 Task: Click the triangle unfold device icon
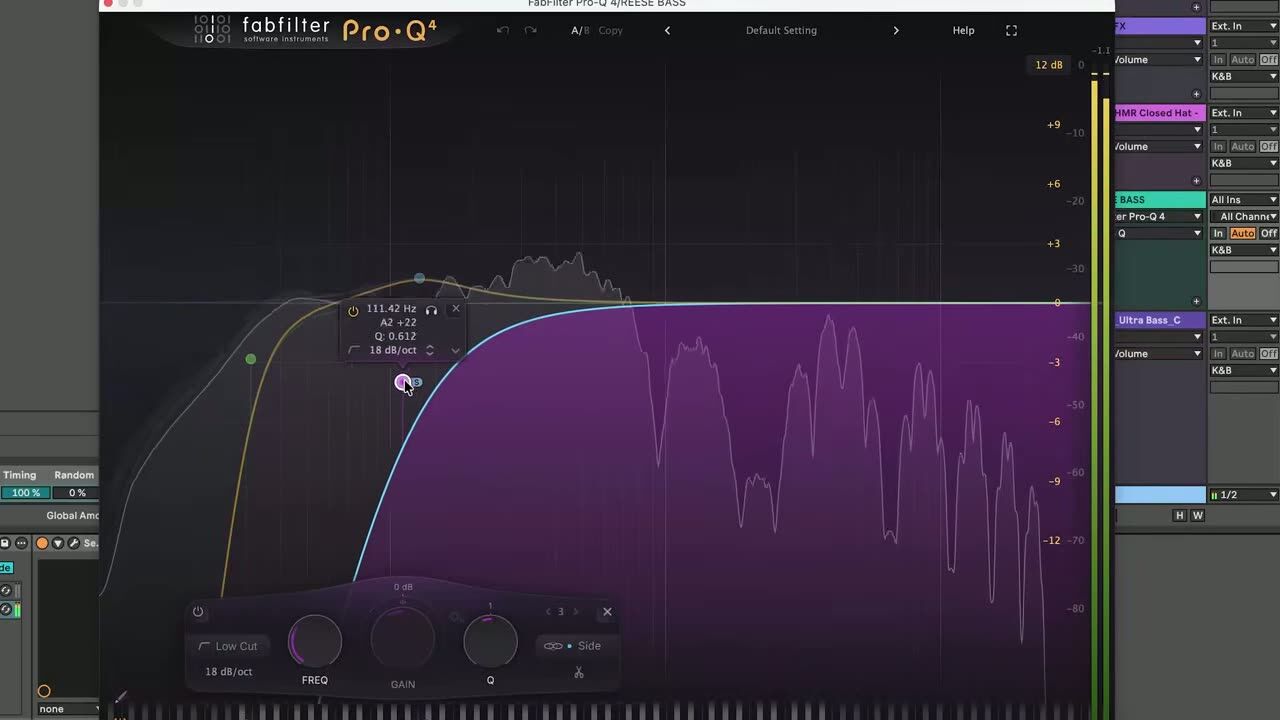(58, 543)
